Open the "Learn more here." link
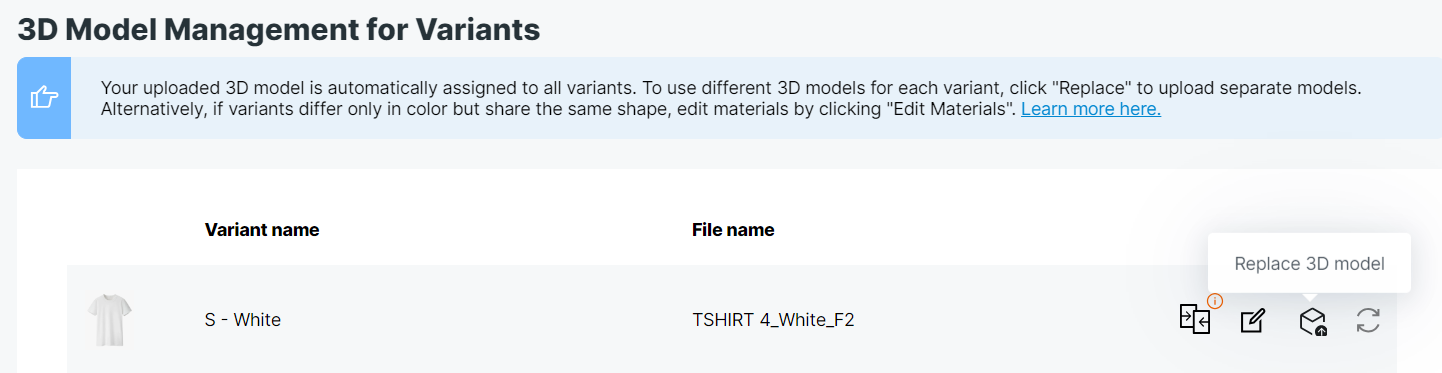Image resolution: width=1442 pixels, height=373 pixels. 1091,108
